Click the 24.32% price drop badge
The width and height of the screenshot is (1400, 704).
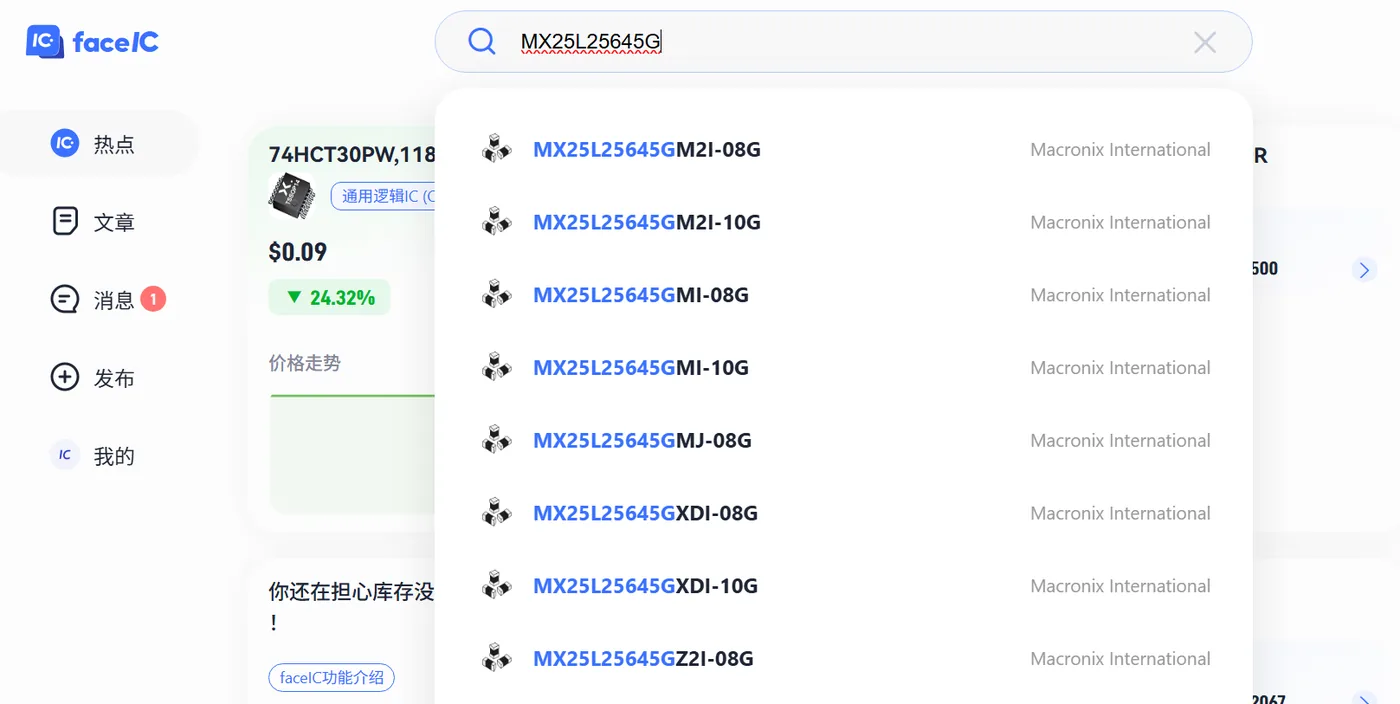330,297
